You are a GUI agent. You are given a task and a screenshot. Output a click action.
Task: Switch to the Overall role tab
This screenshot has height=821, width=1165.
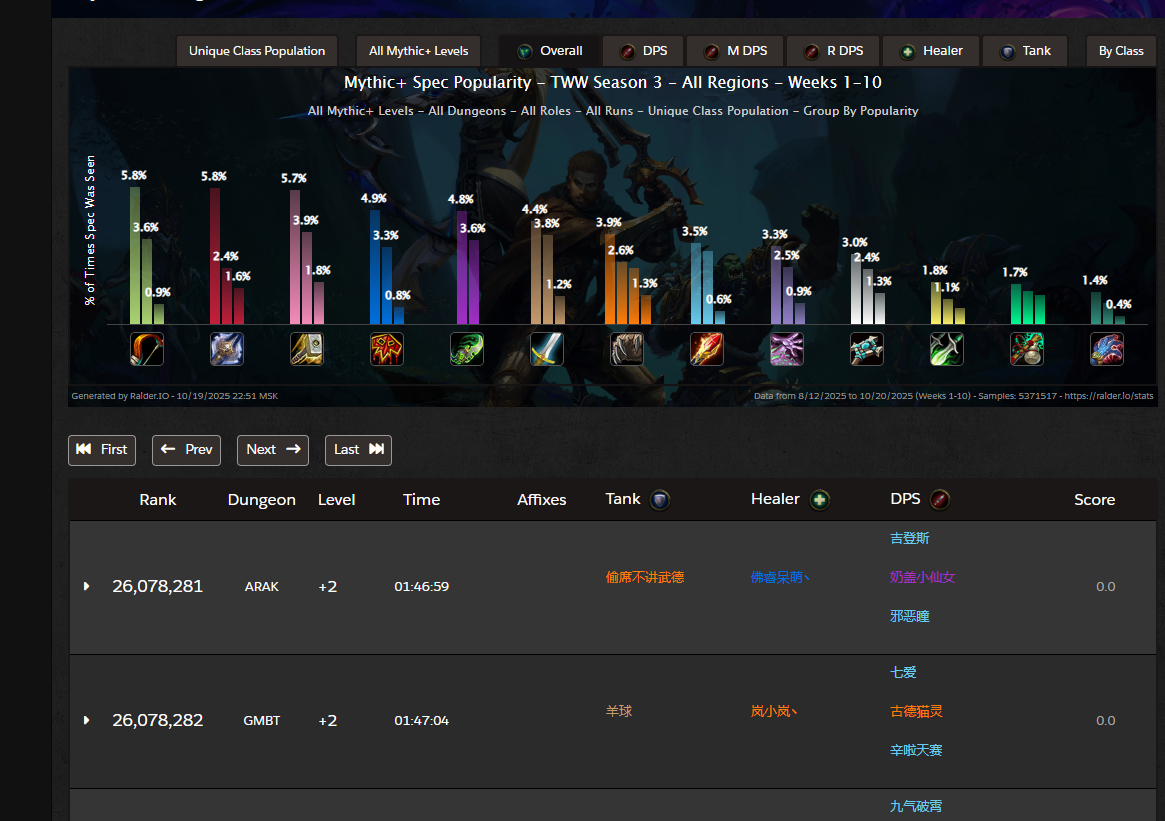[x=550, y=51]
